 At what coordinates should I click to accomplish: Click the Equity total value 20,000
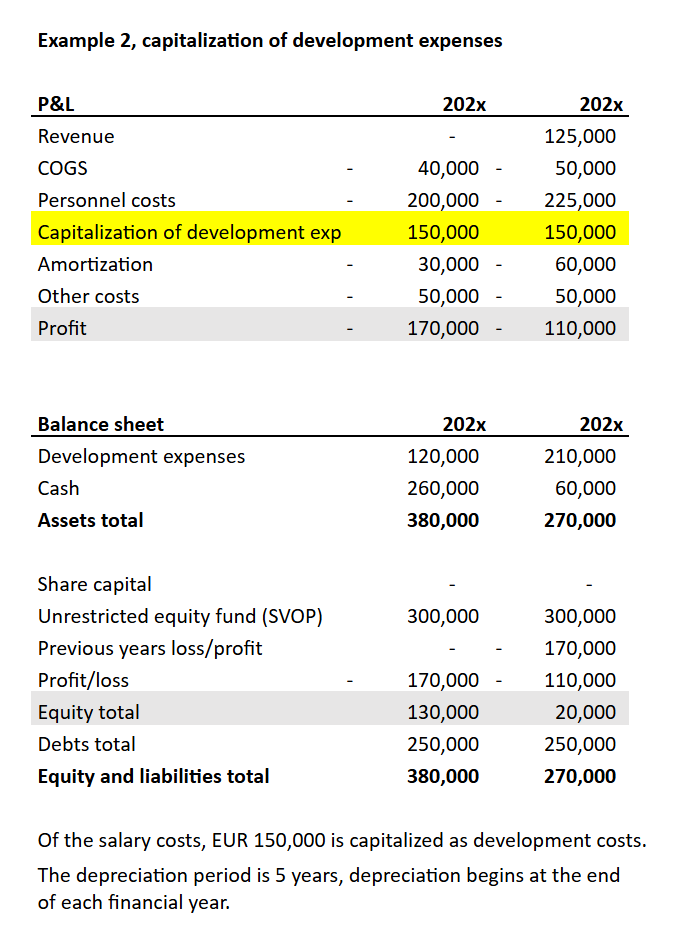coord(586,712)
